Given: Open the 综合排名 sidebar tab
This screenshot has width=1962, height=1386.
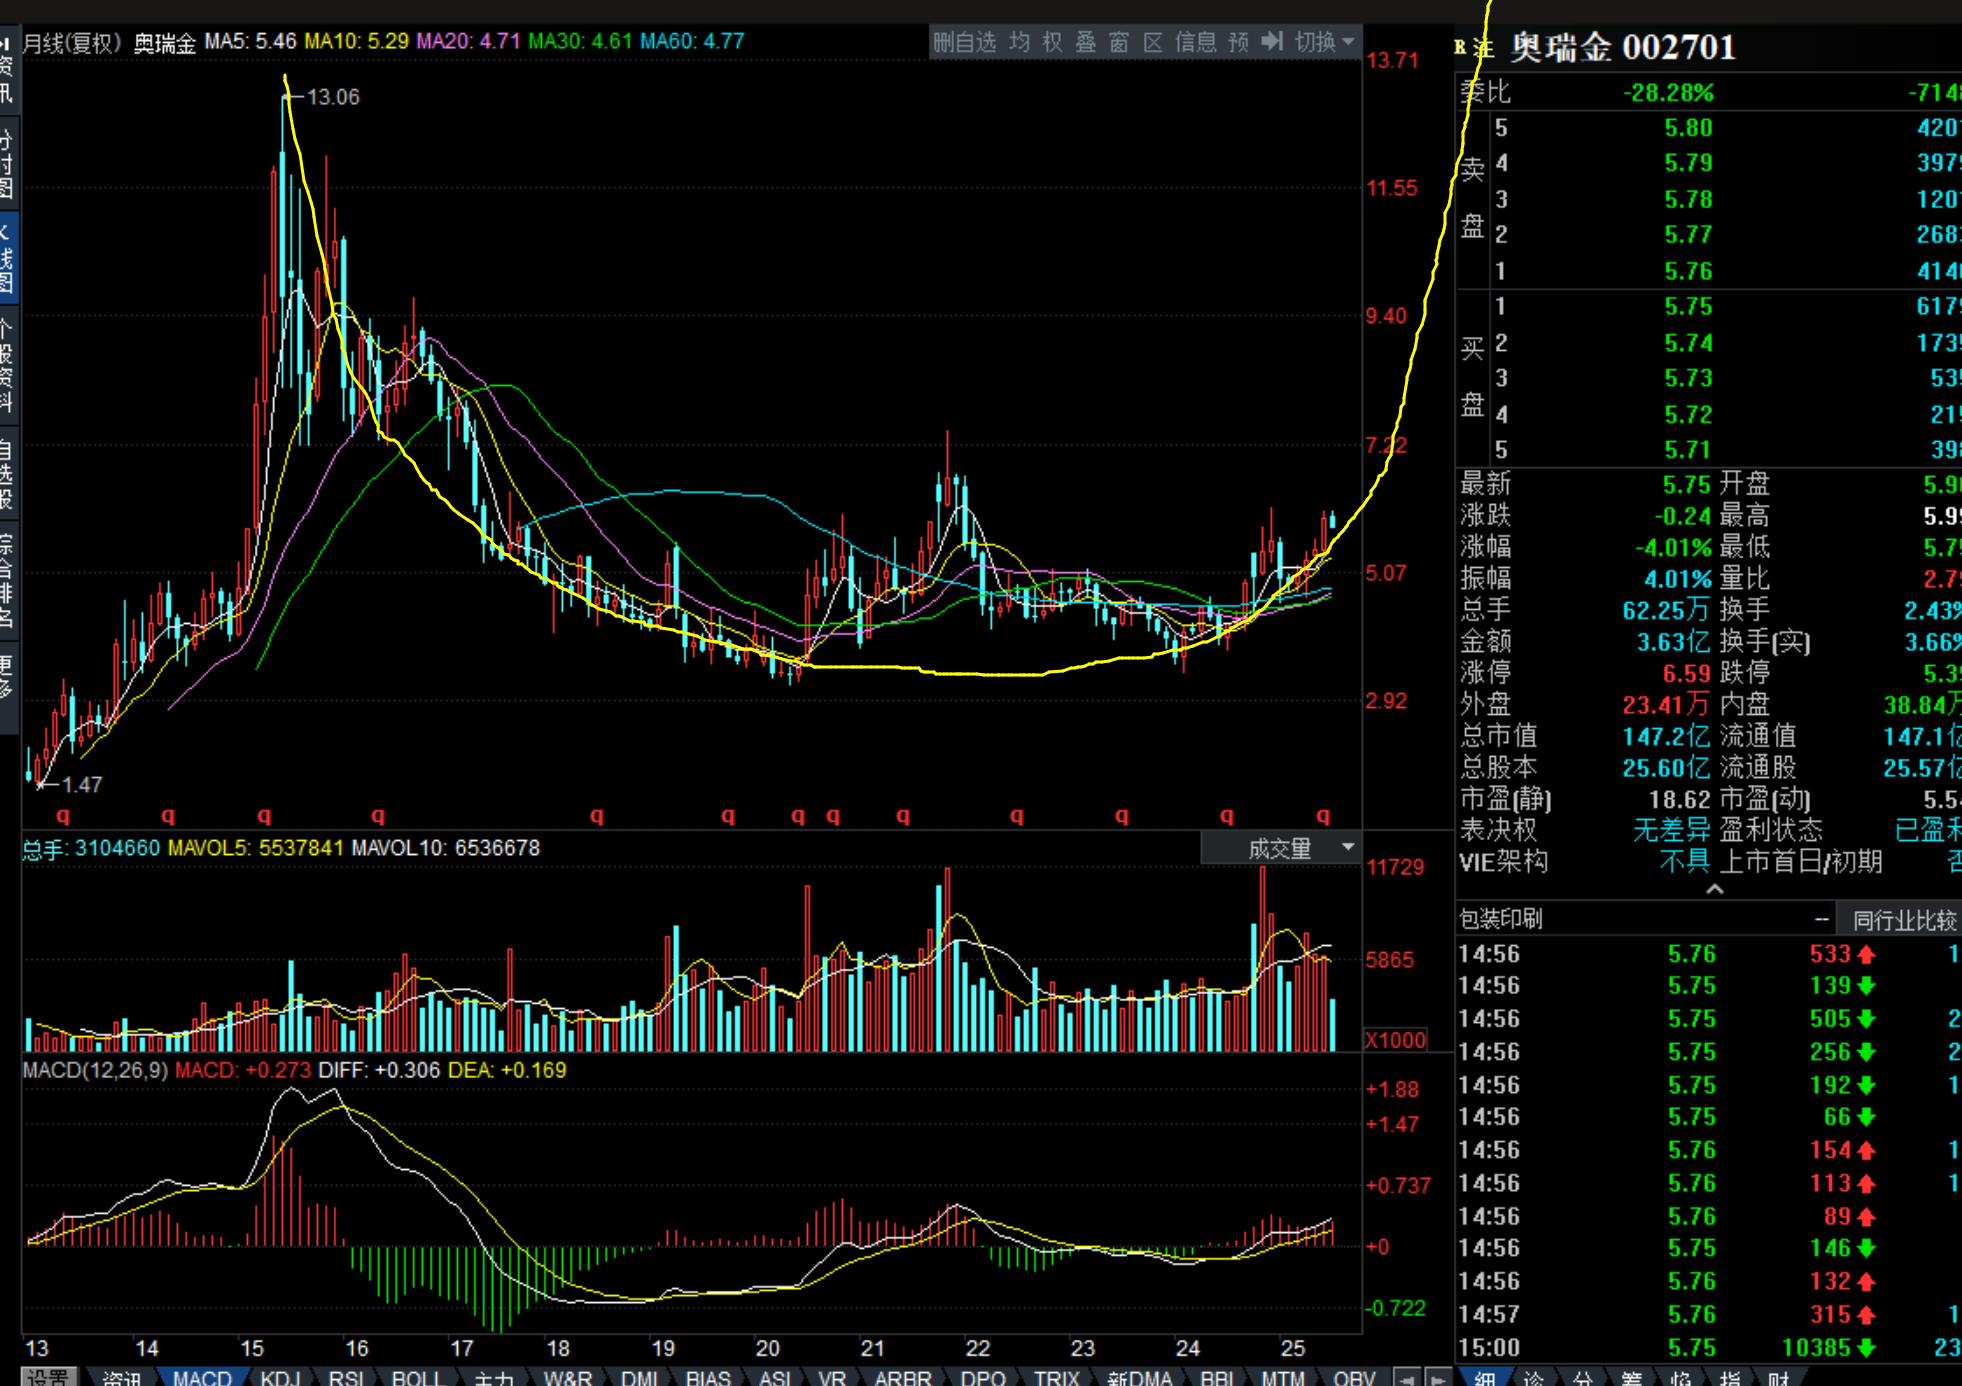Looking at the screenshot, I should 8,582.
